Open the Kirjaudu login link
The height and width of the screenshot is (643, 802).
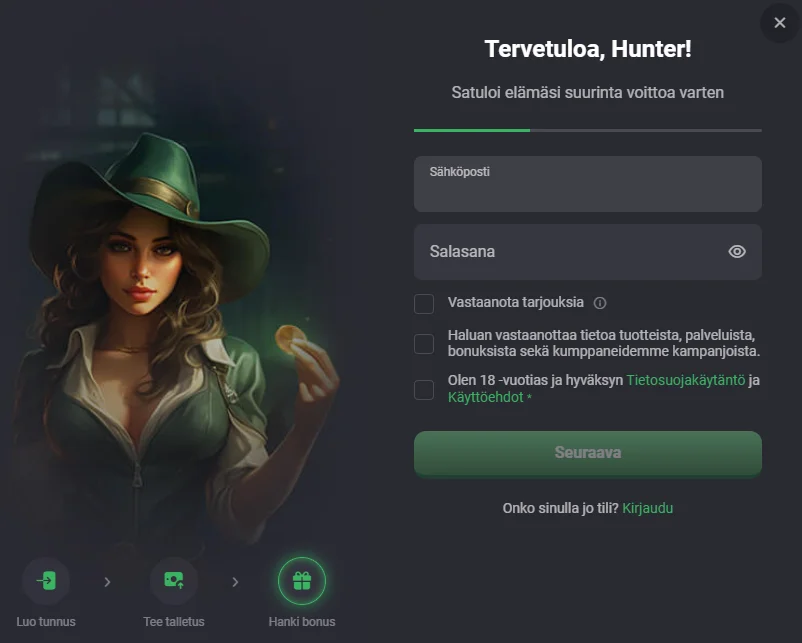[x=648, y=508]
